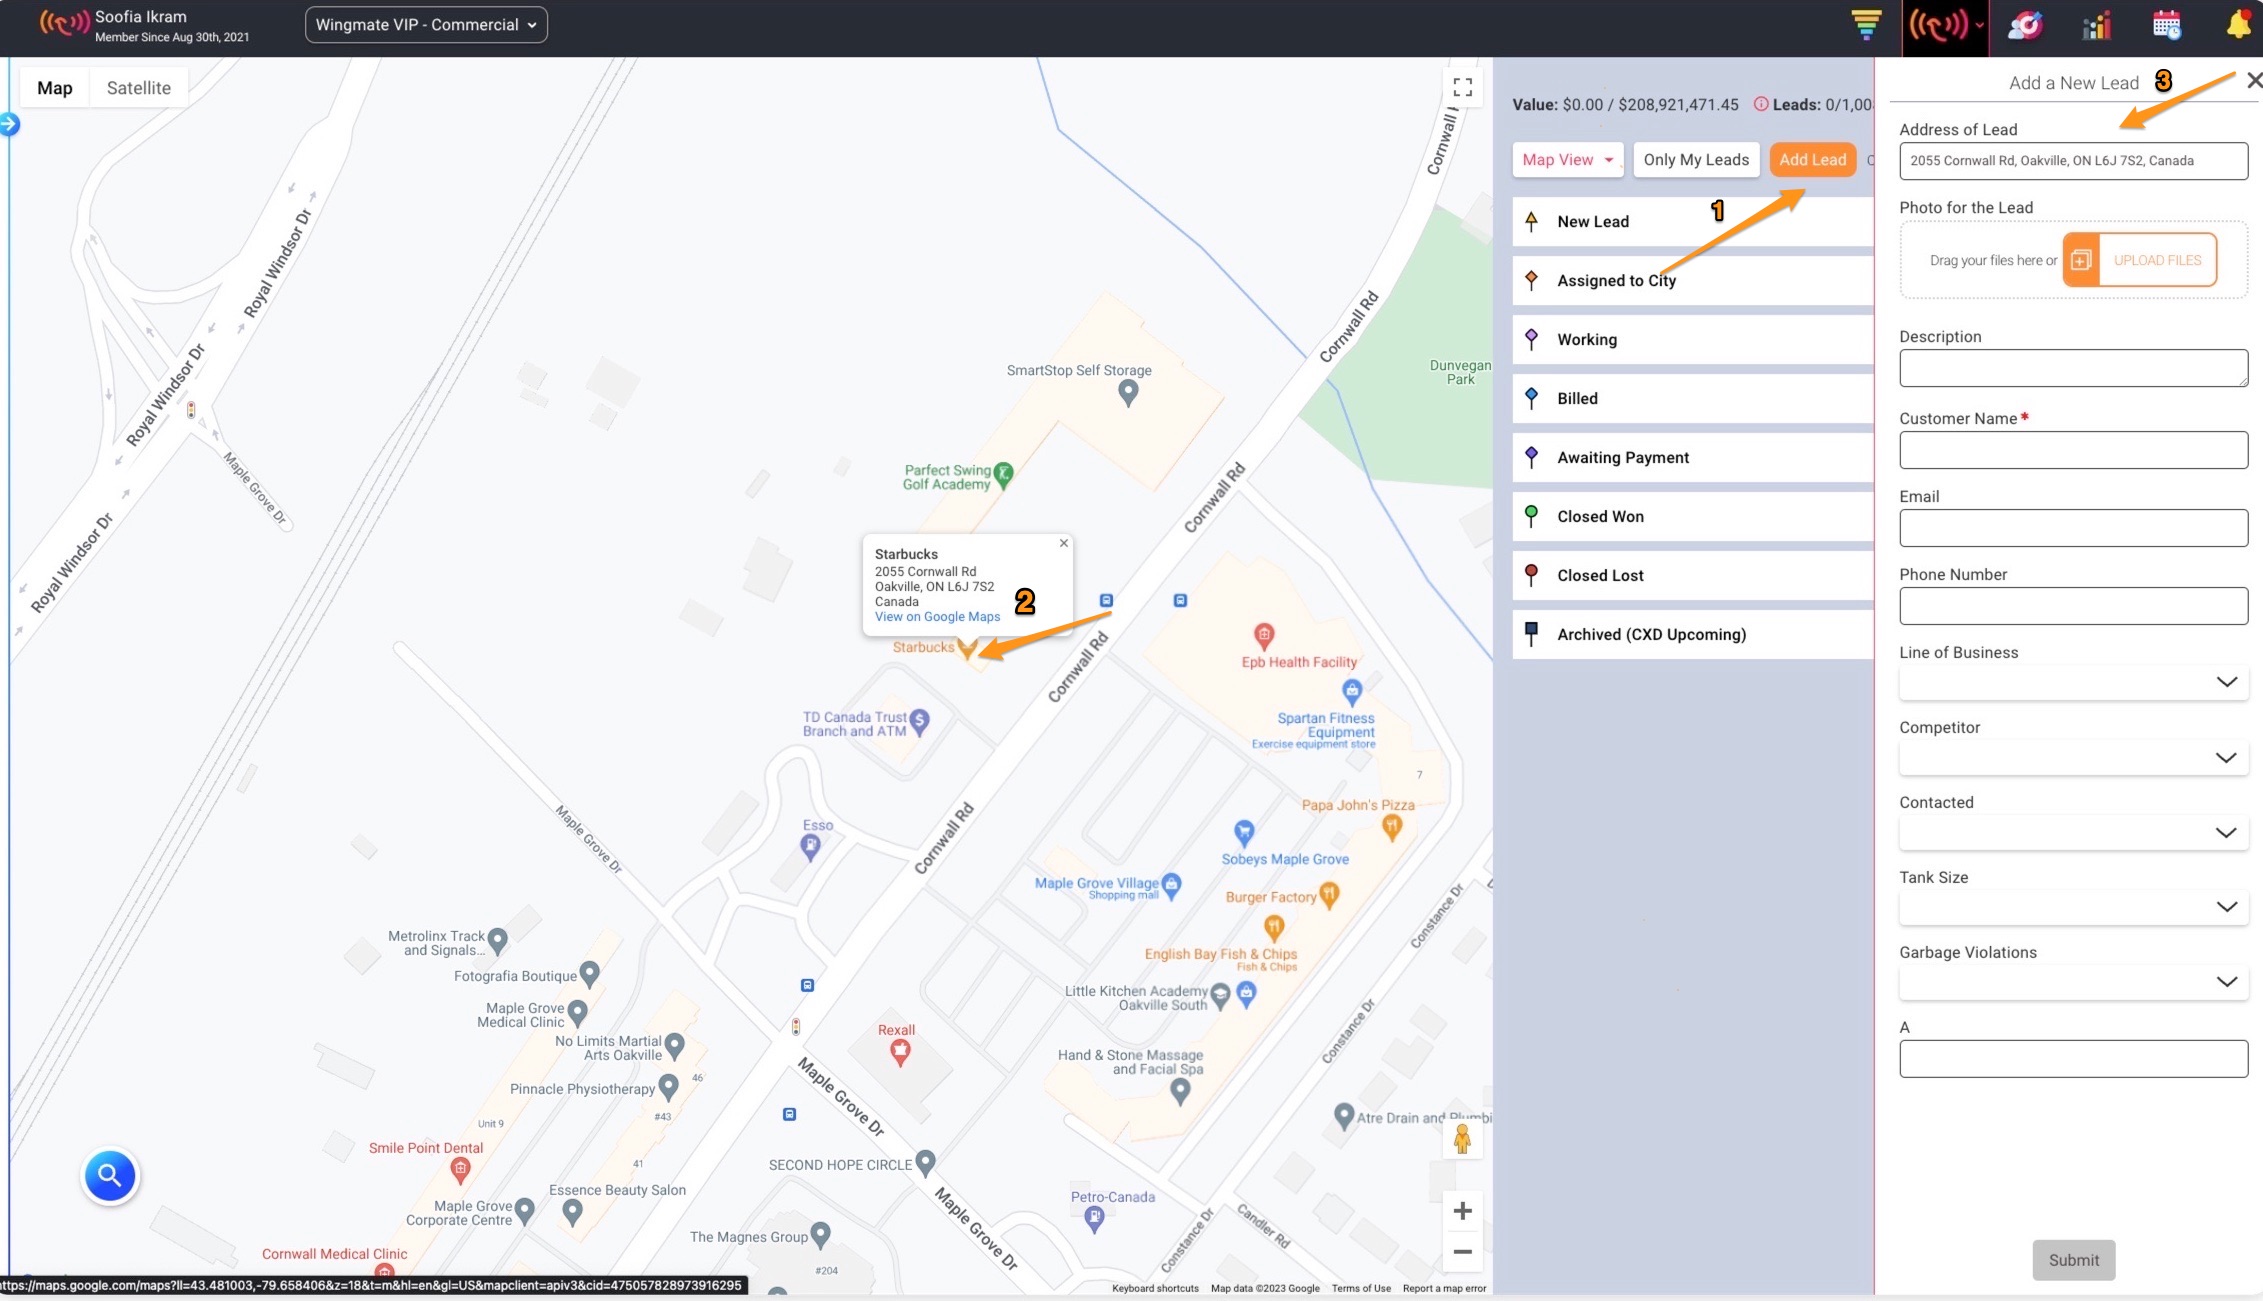The width and height of the screenshot is (2263, 1301).
Task: Open the target and people icon
Action: [x=2026, y=25]
